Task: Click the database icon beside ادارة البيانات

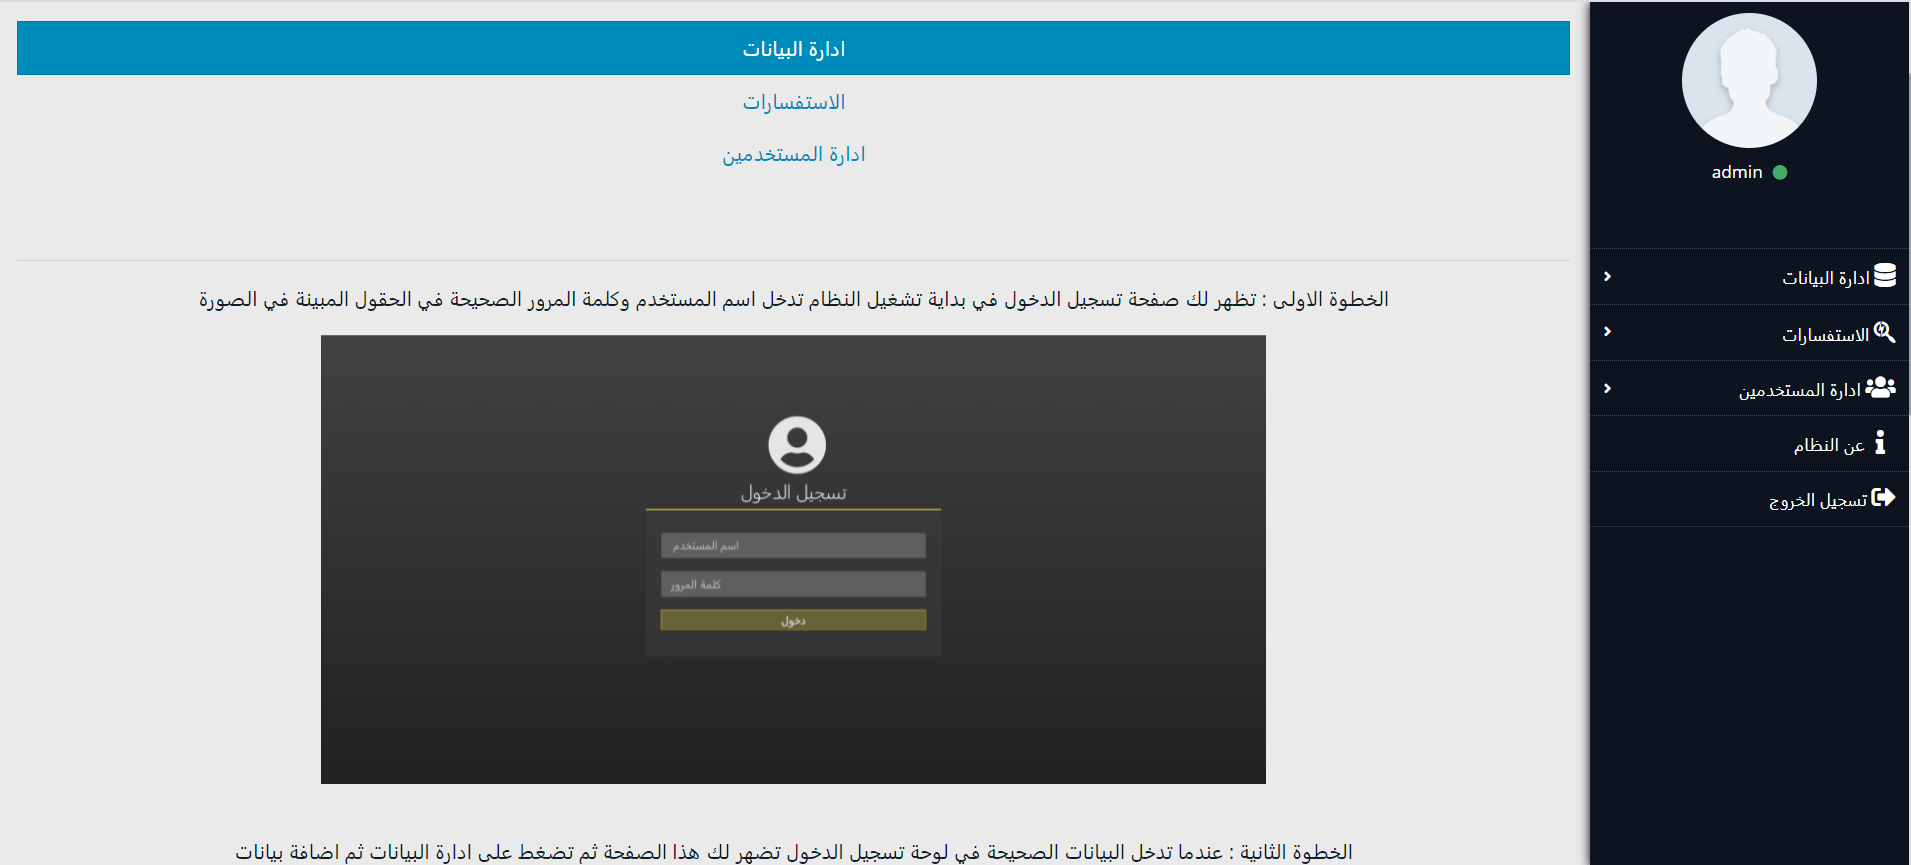Action: [1884, 276]
